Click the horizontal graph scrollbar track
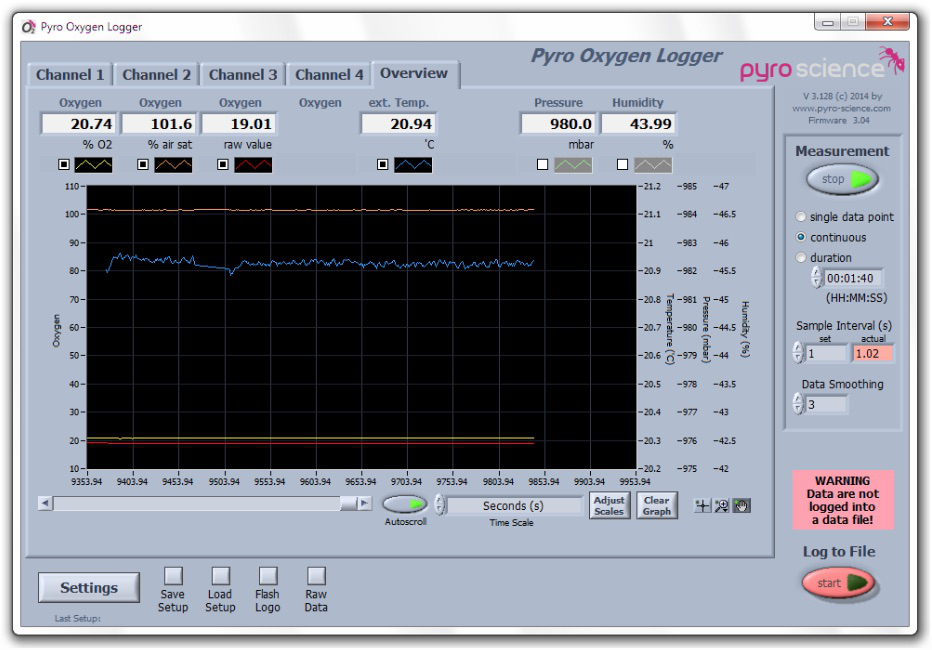The height and width of the screenshot is (650, 932). [x=200, y=504]
